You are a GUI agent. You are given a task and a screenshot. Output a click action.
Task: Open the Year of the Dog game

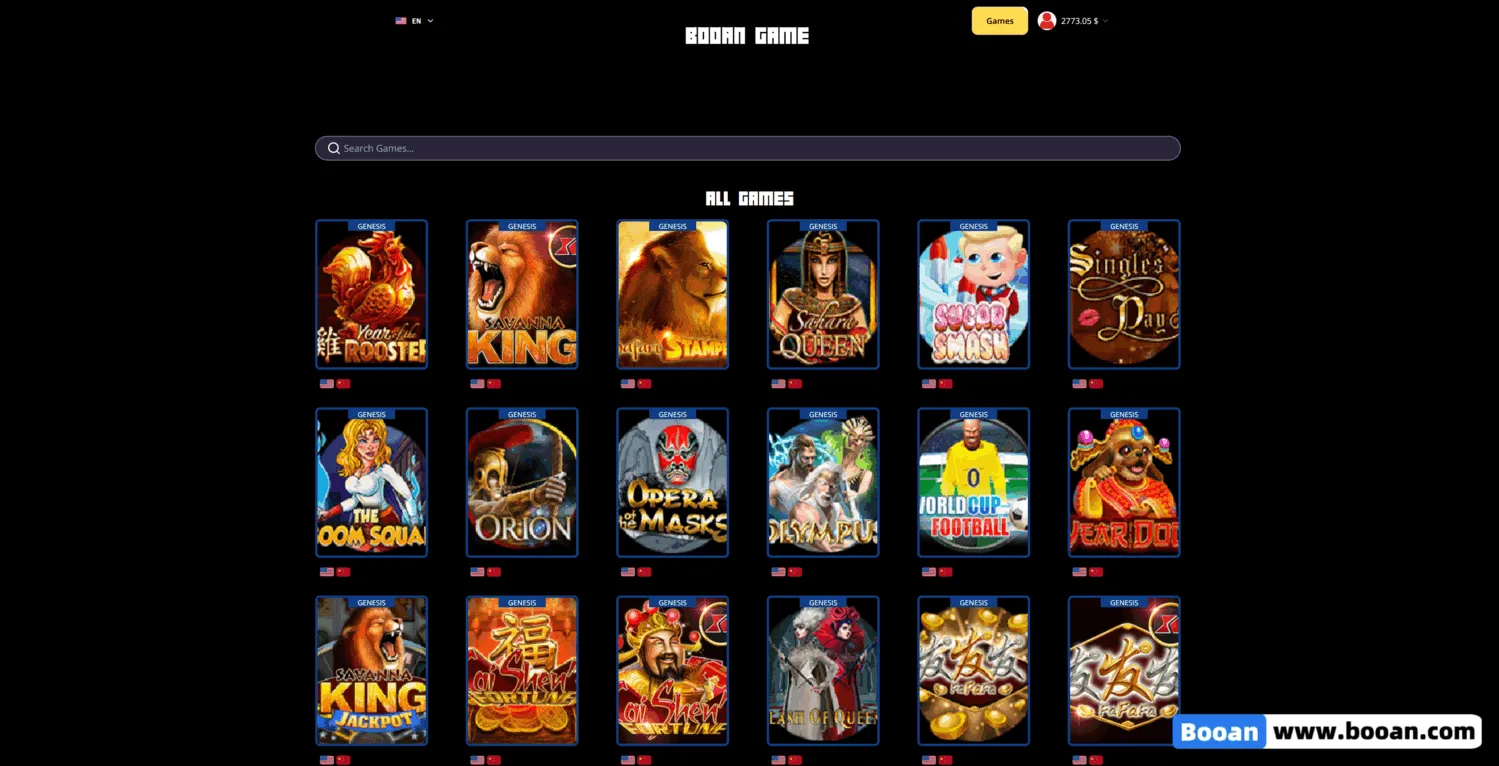pos(1124,482)
